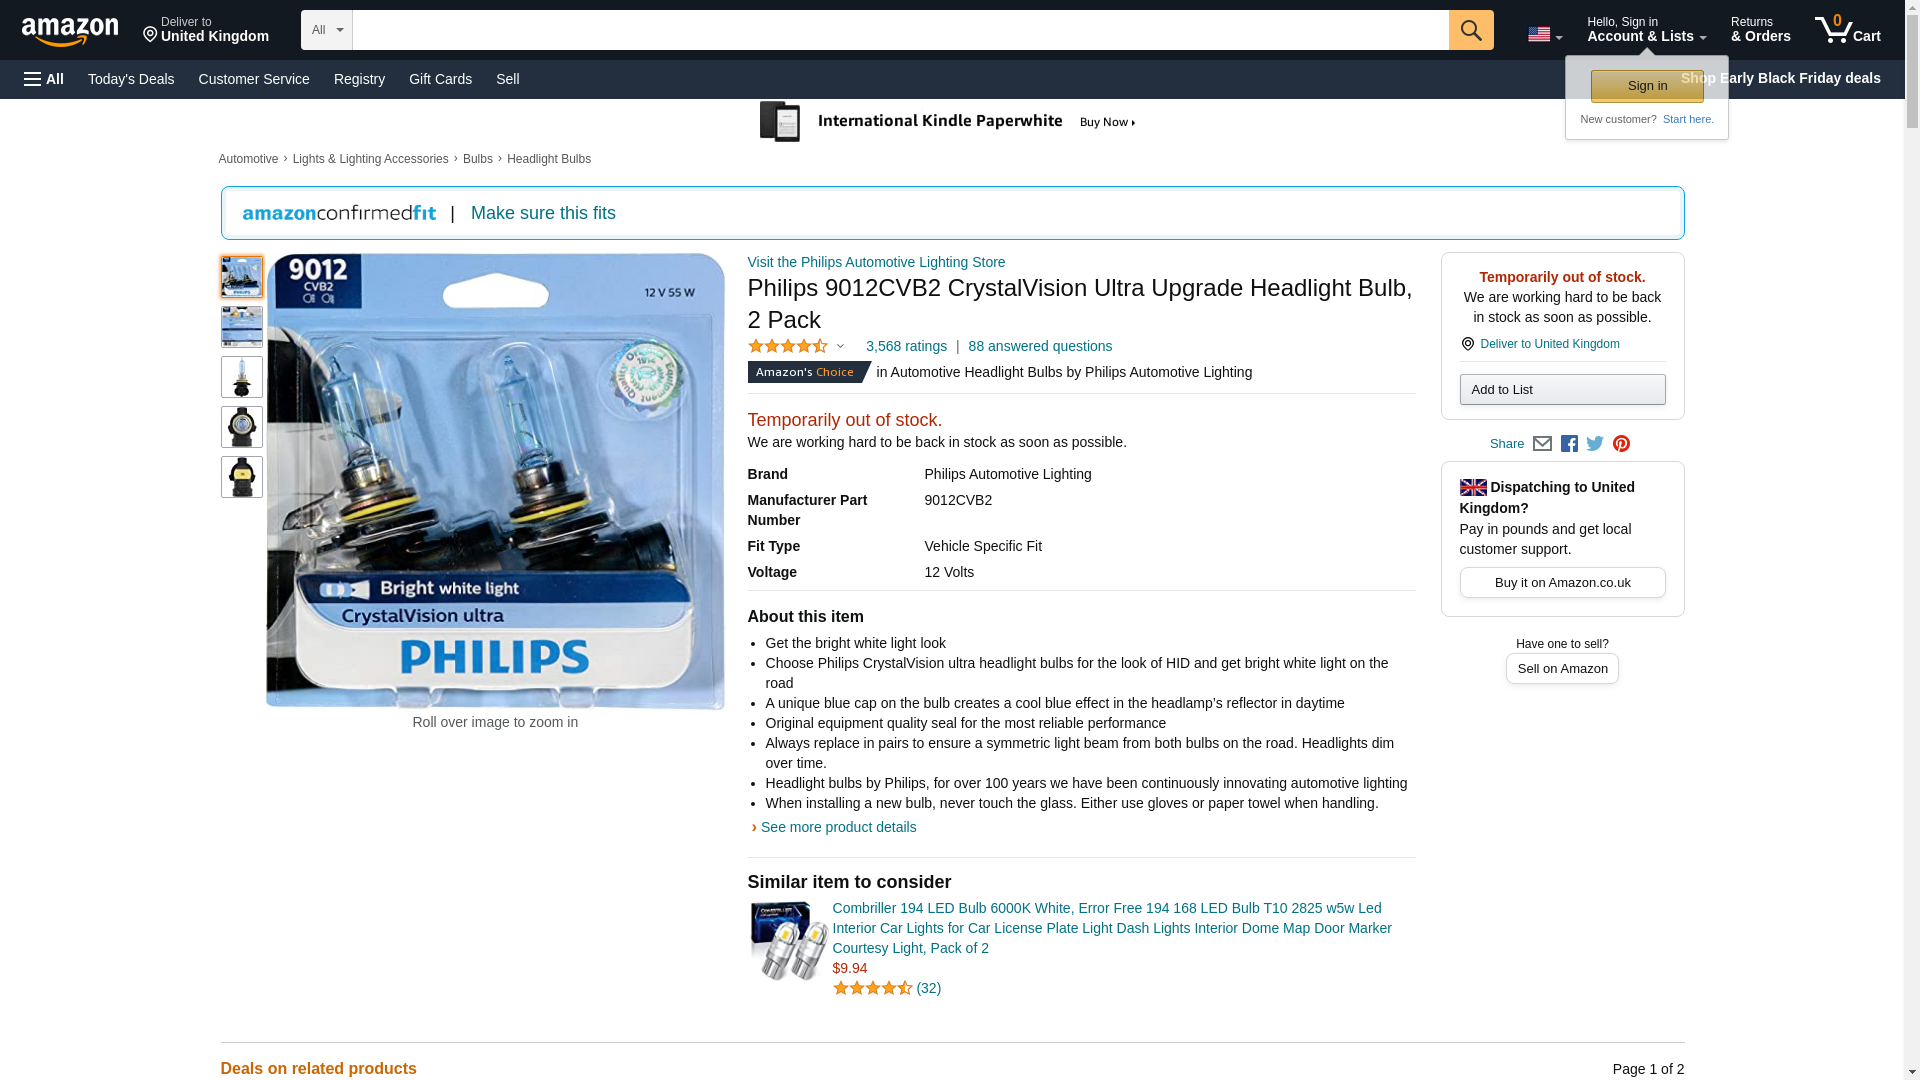This screenshot has height=1080, width=1920.
Task: Expand the All search category dropdown
Action: point(327,30)
